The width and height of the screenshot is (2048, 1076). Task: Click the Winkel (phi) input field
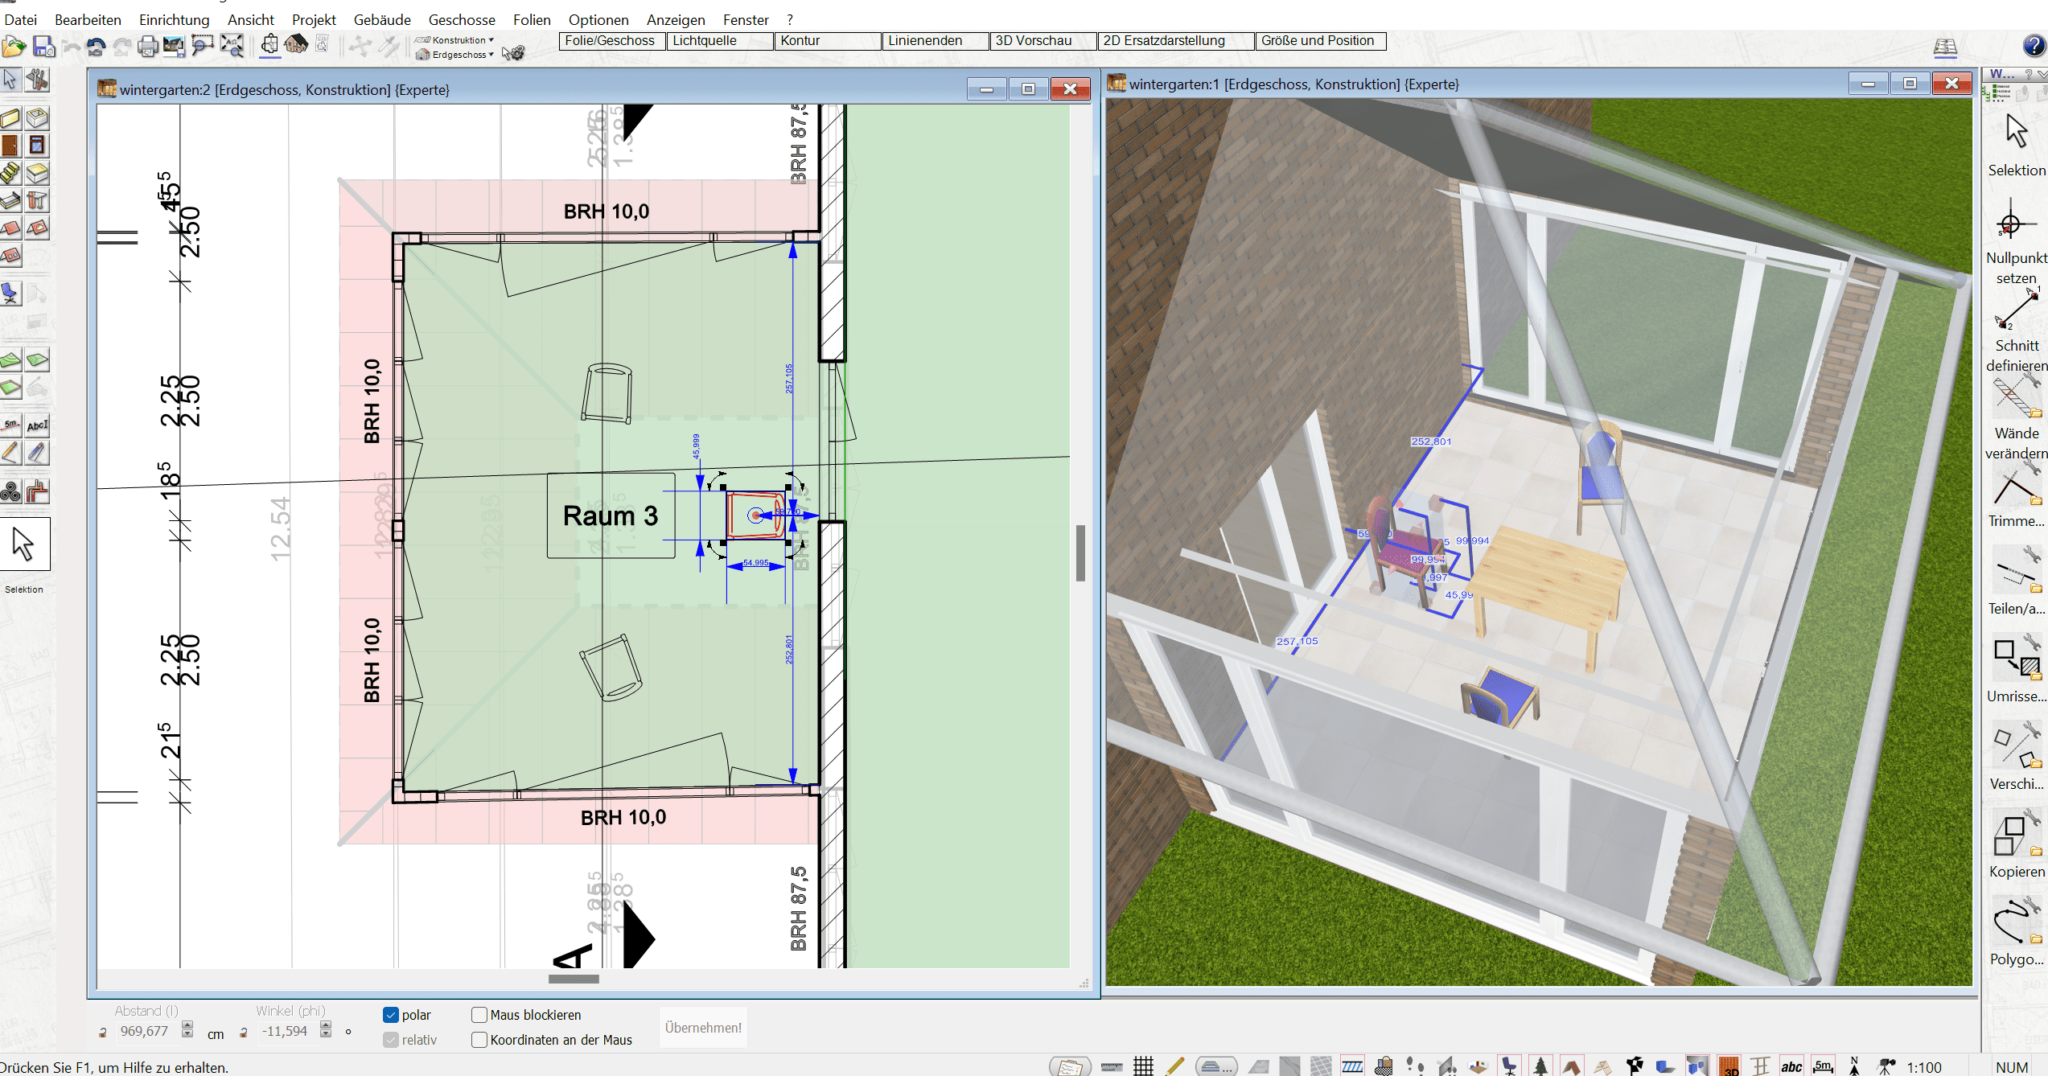coord(284,1031)
